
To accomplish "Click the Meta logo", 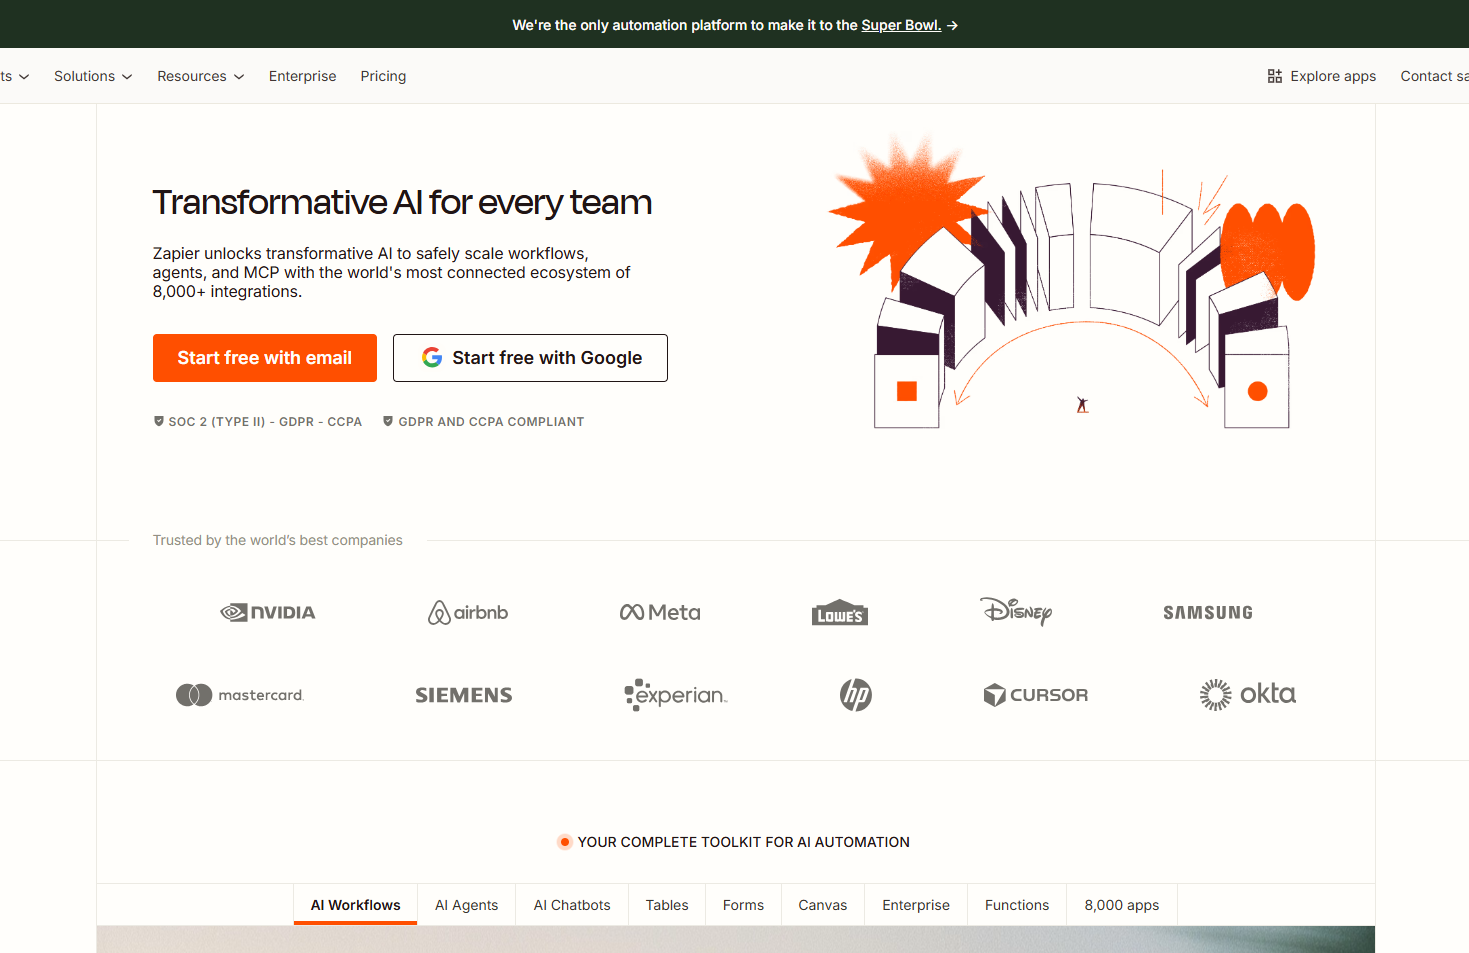I will (x=660, y=612).
